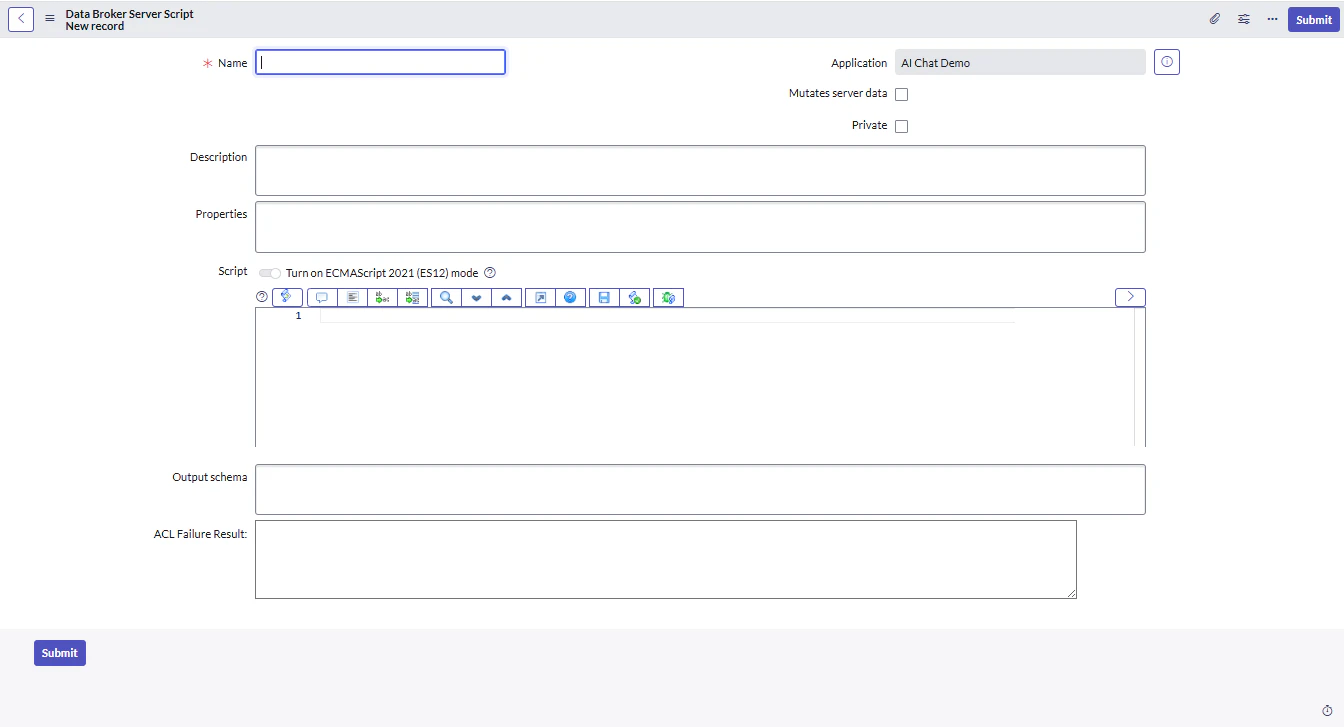The image size is (1344, 727).
Task: Focus the Name input field
Action: pos(380,62)
